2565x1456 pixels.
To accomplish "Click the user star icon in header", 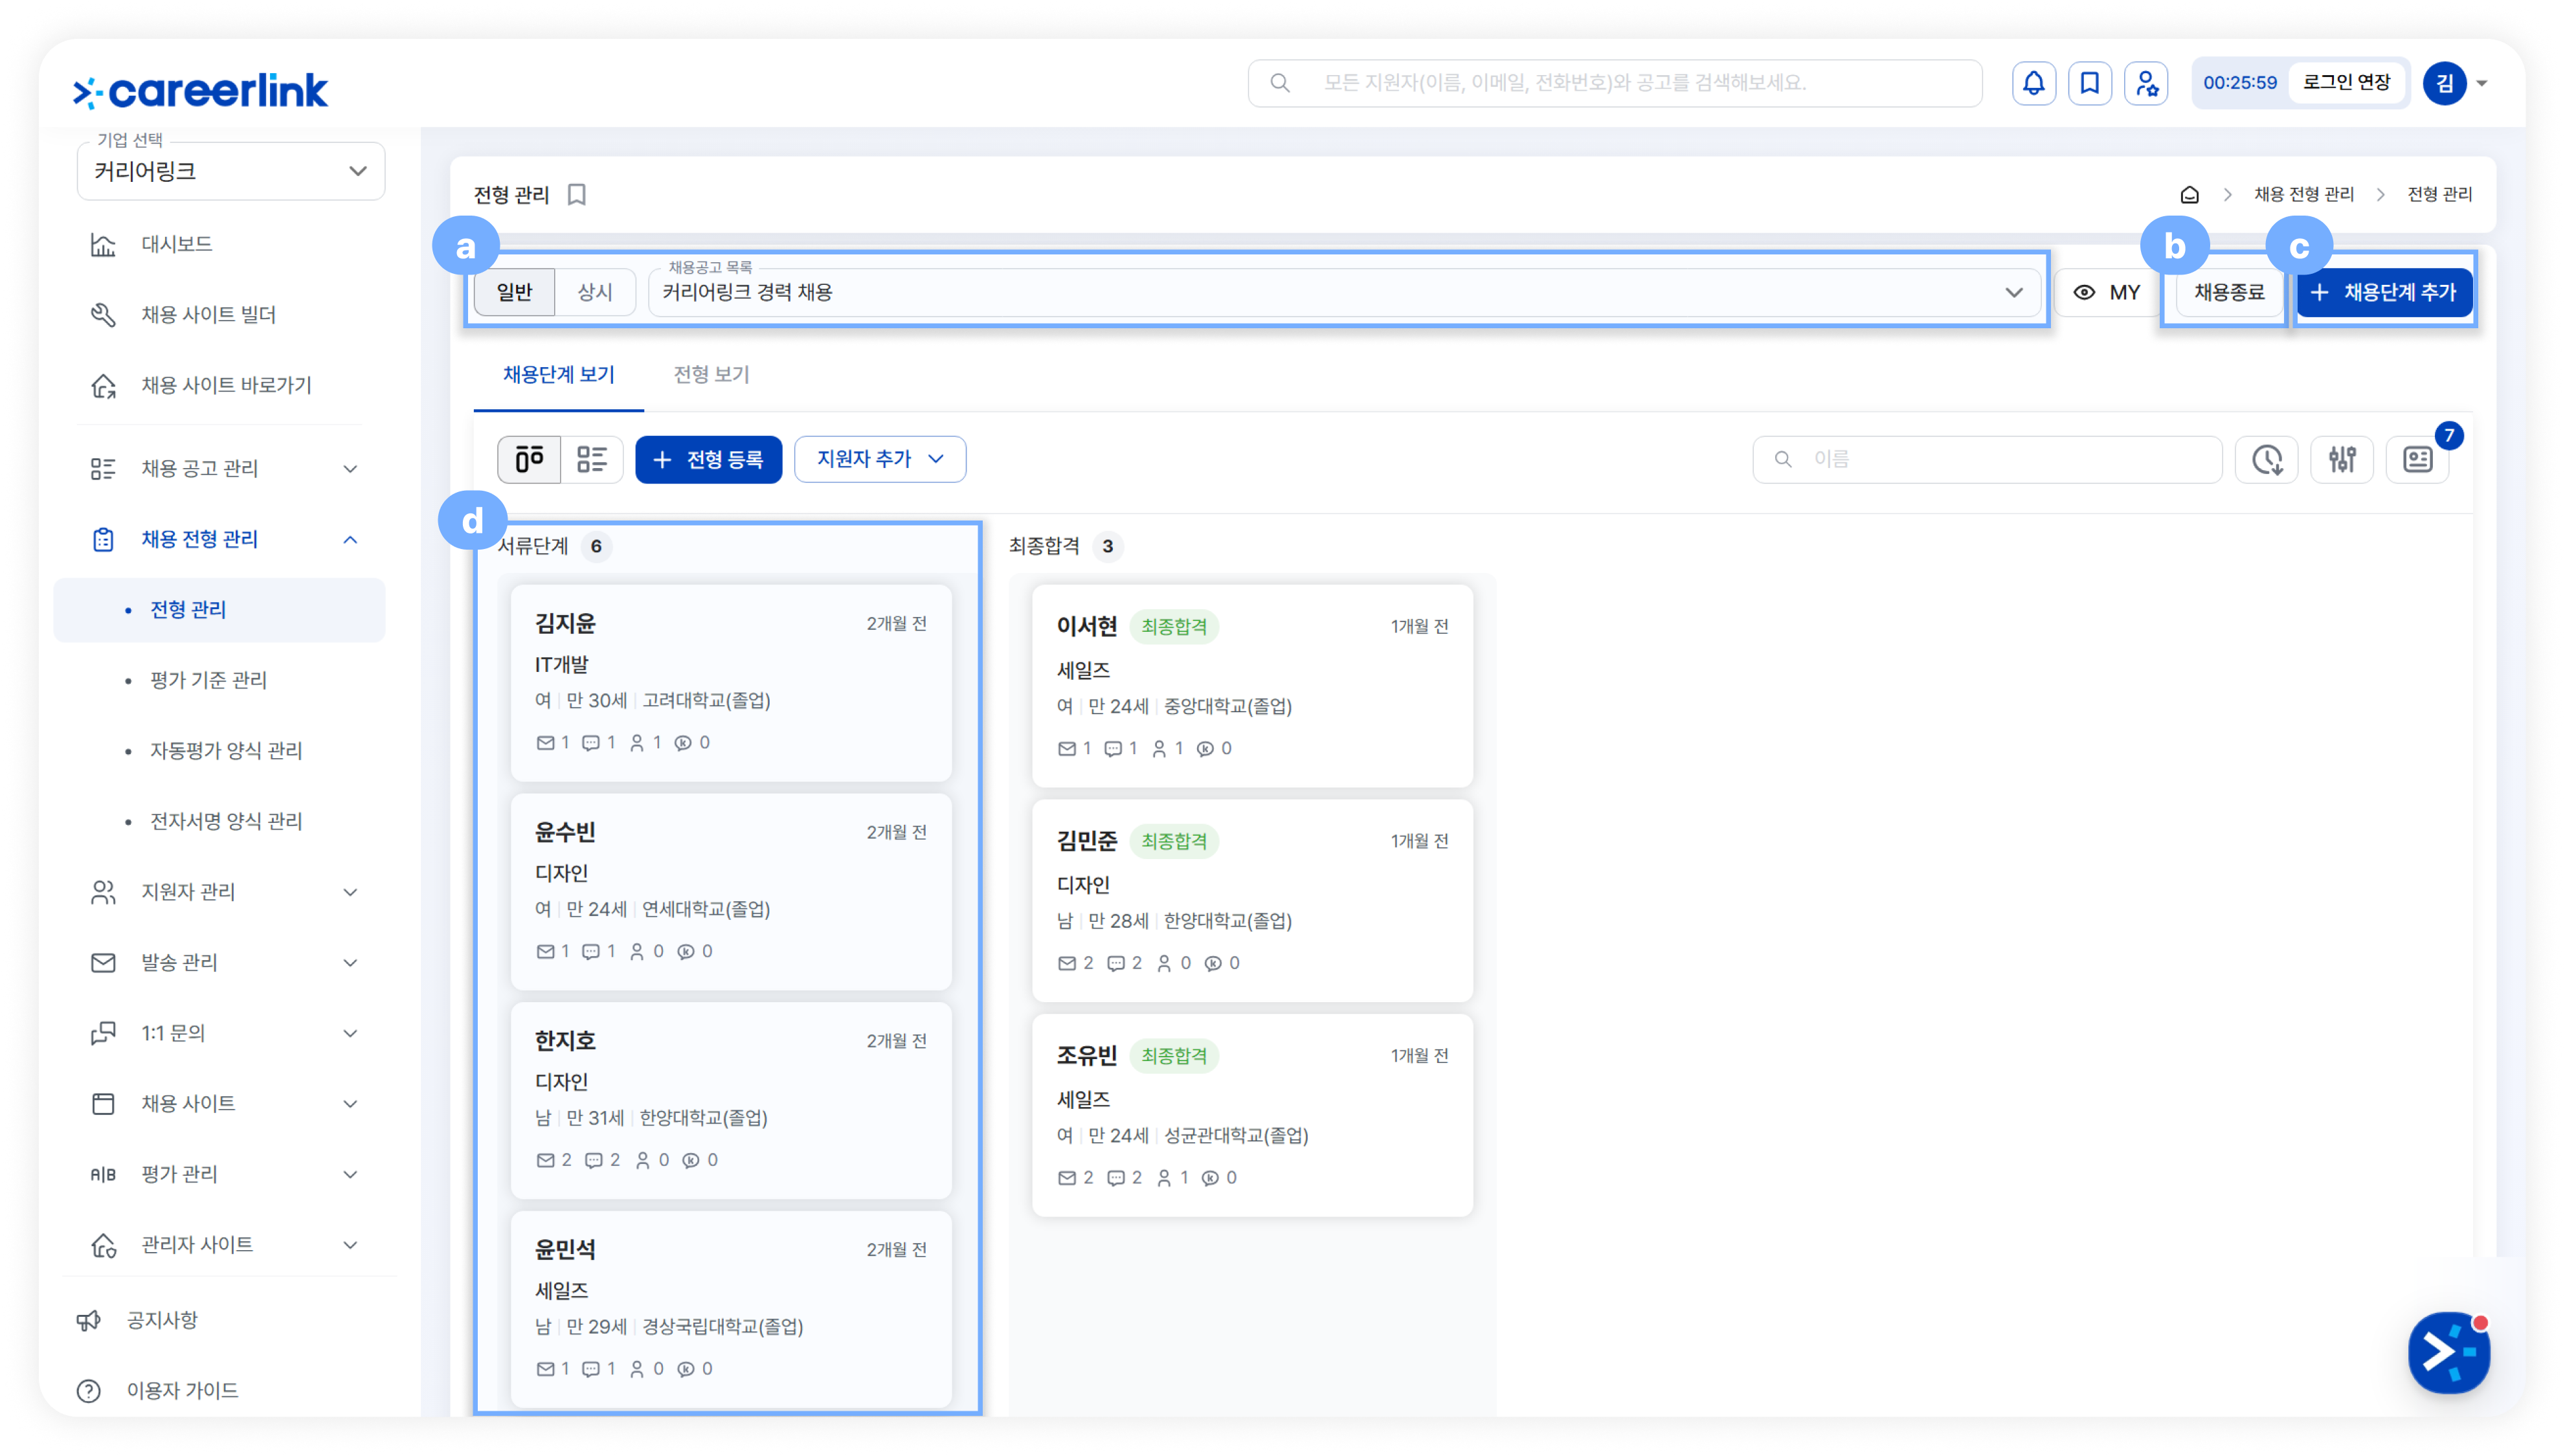I will coord(2145,83).
